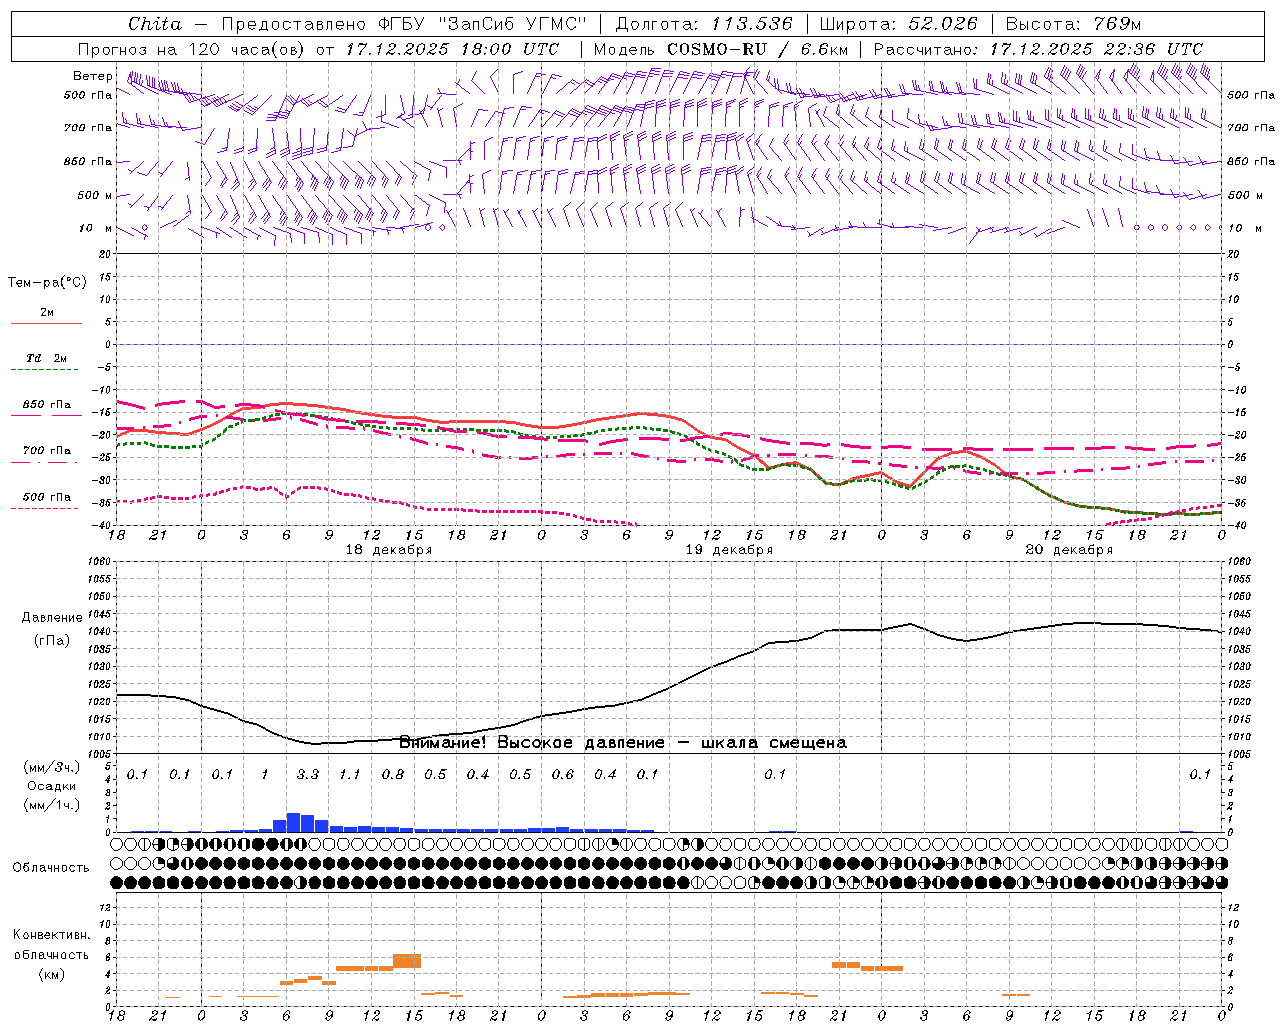The height and width of the screenshot is (1024, 1280).
Task: Click the "Chita" station name in header
Action: pos(155,24)
